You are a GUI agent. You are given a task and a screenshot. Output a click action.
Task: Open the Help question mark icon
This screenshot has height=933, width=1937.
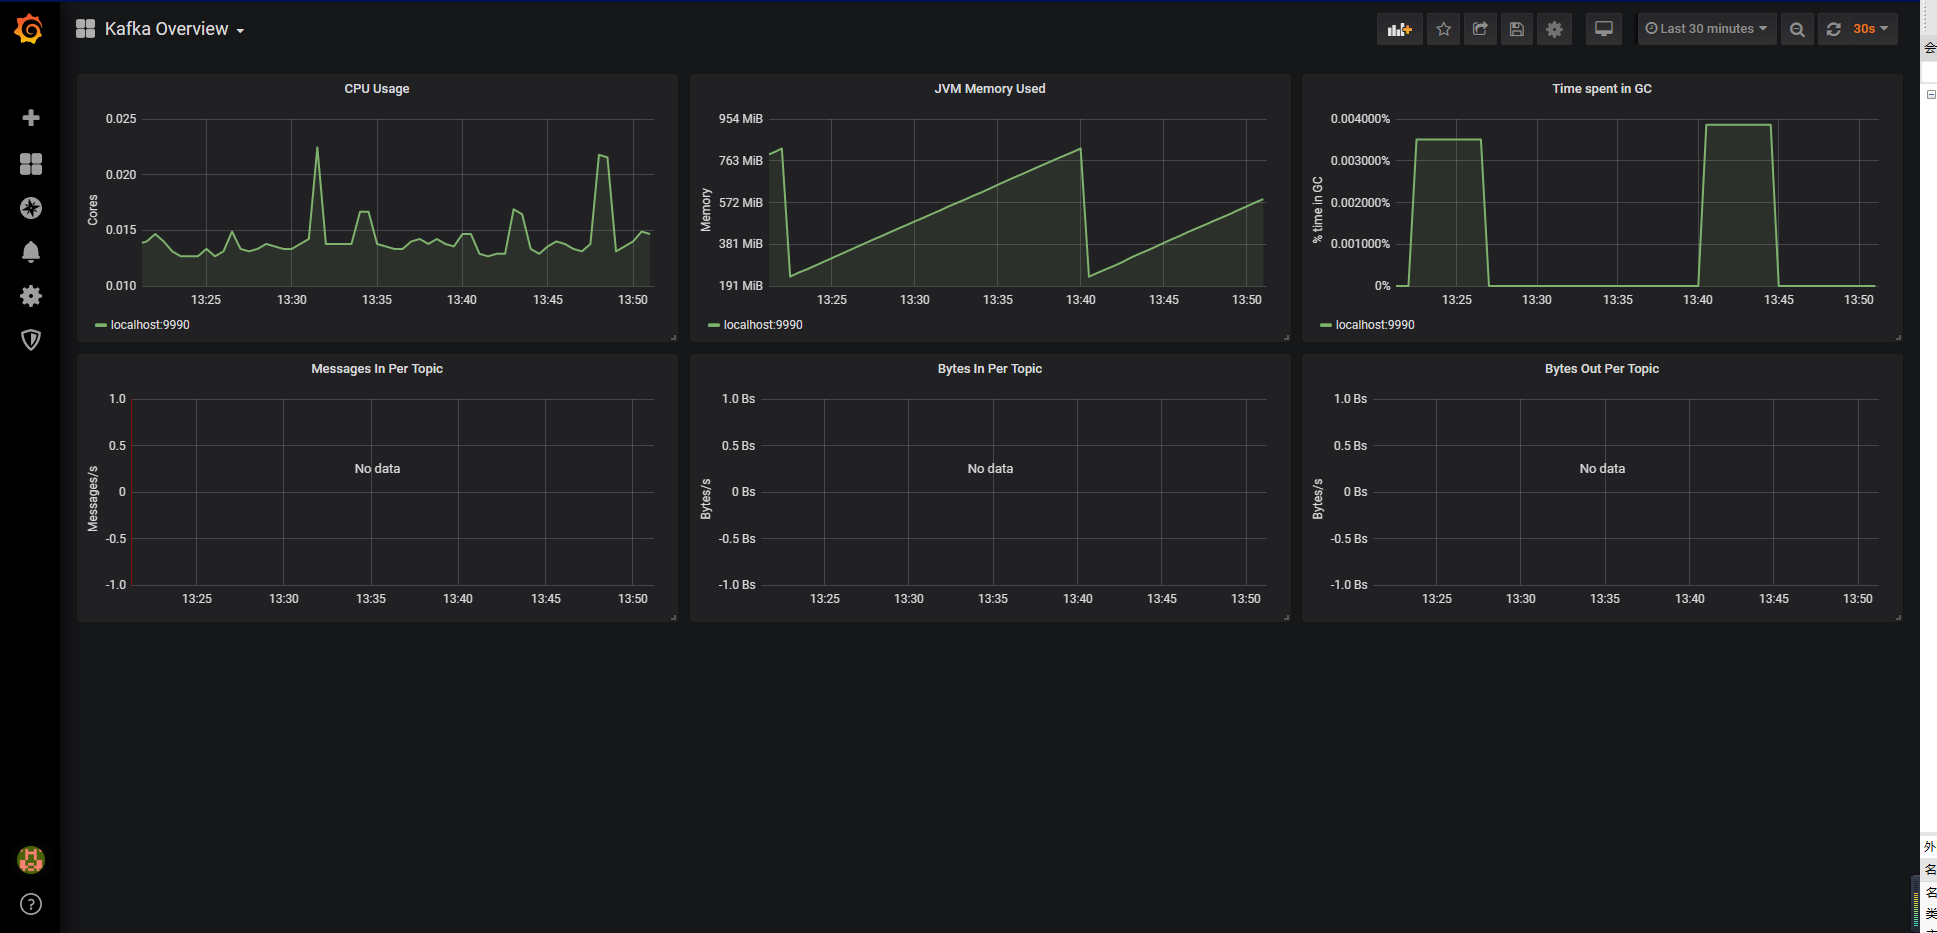click(x=31, y=904)
